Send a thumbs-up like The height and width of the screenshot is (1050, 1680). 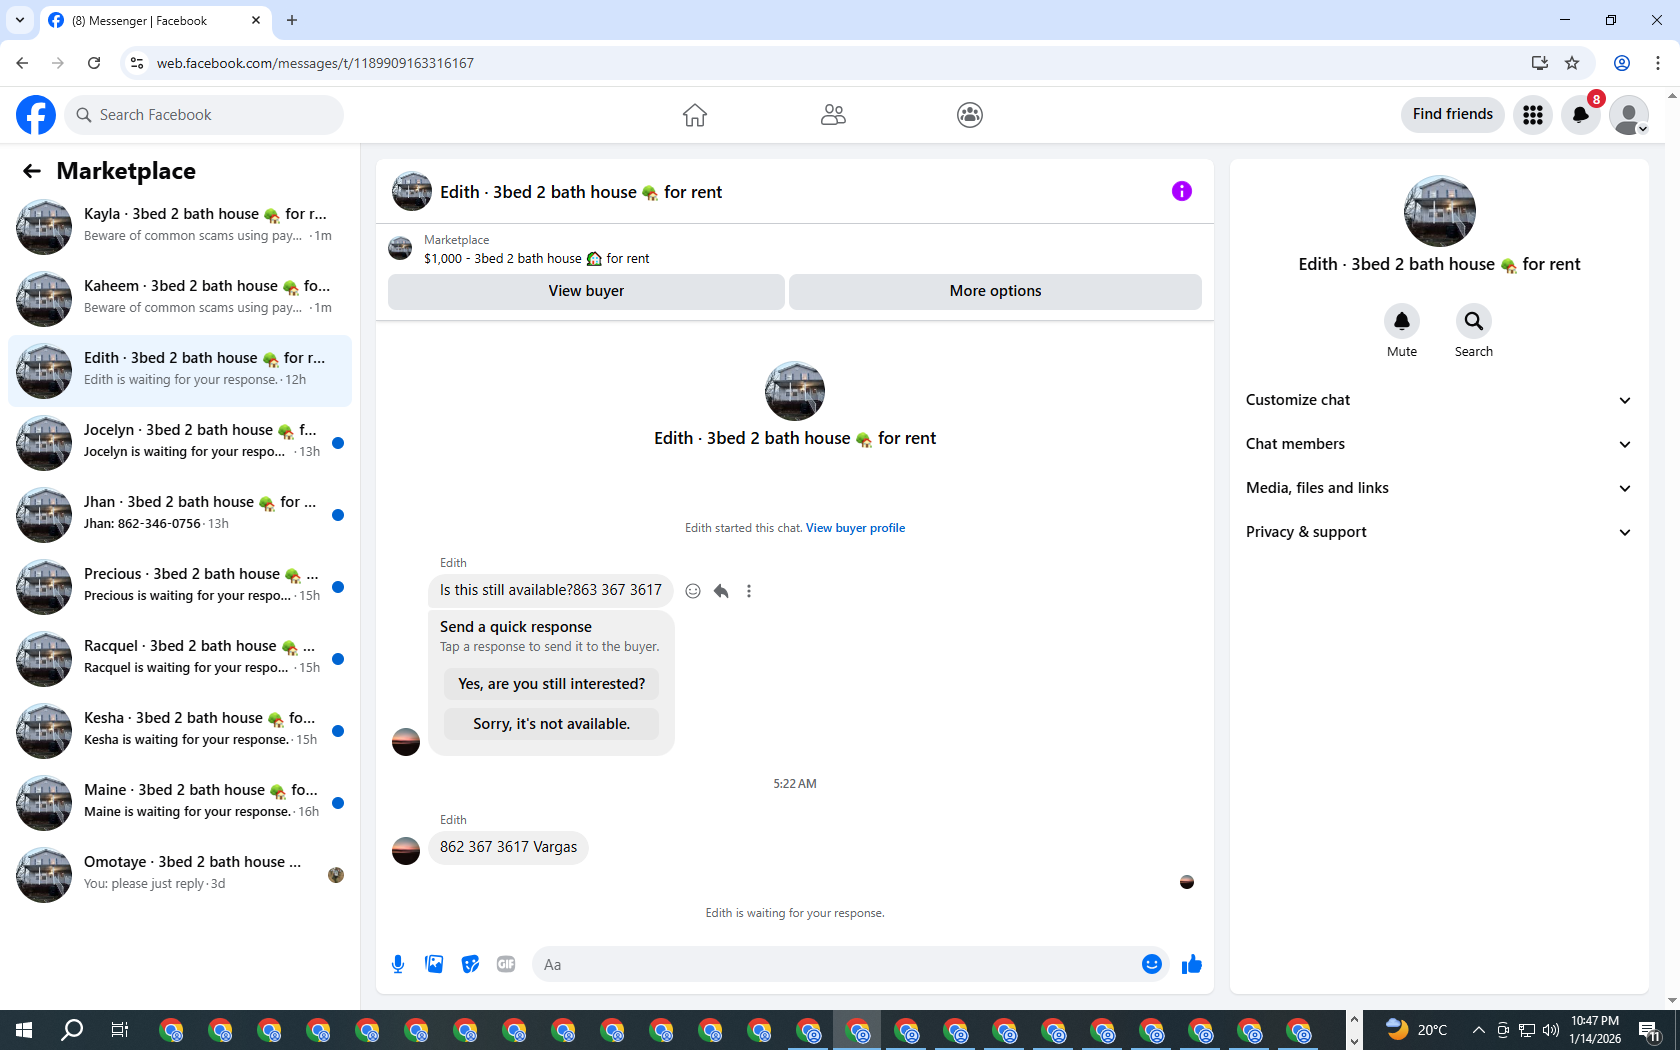[x=1192, y=964]
